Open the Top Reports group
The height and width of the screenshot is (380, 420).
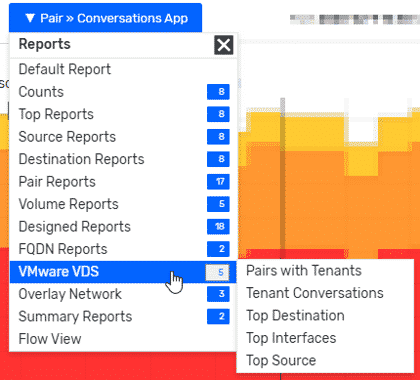[x=123, y=114]
